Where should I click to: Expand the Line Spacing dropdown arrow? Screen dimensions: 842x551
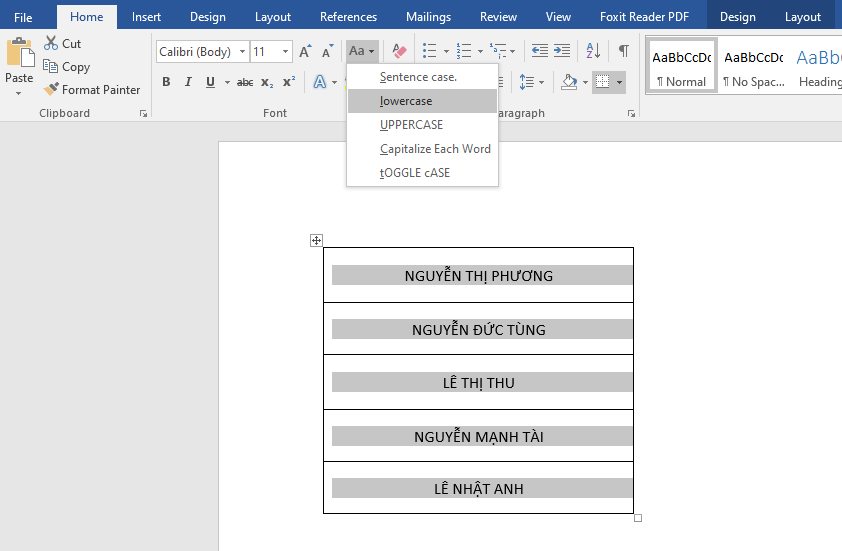(x=541, y=82)
